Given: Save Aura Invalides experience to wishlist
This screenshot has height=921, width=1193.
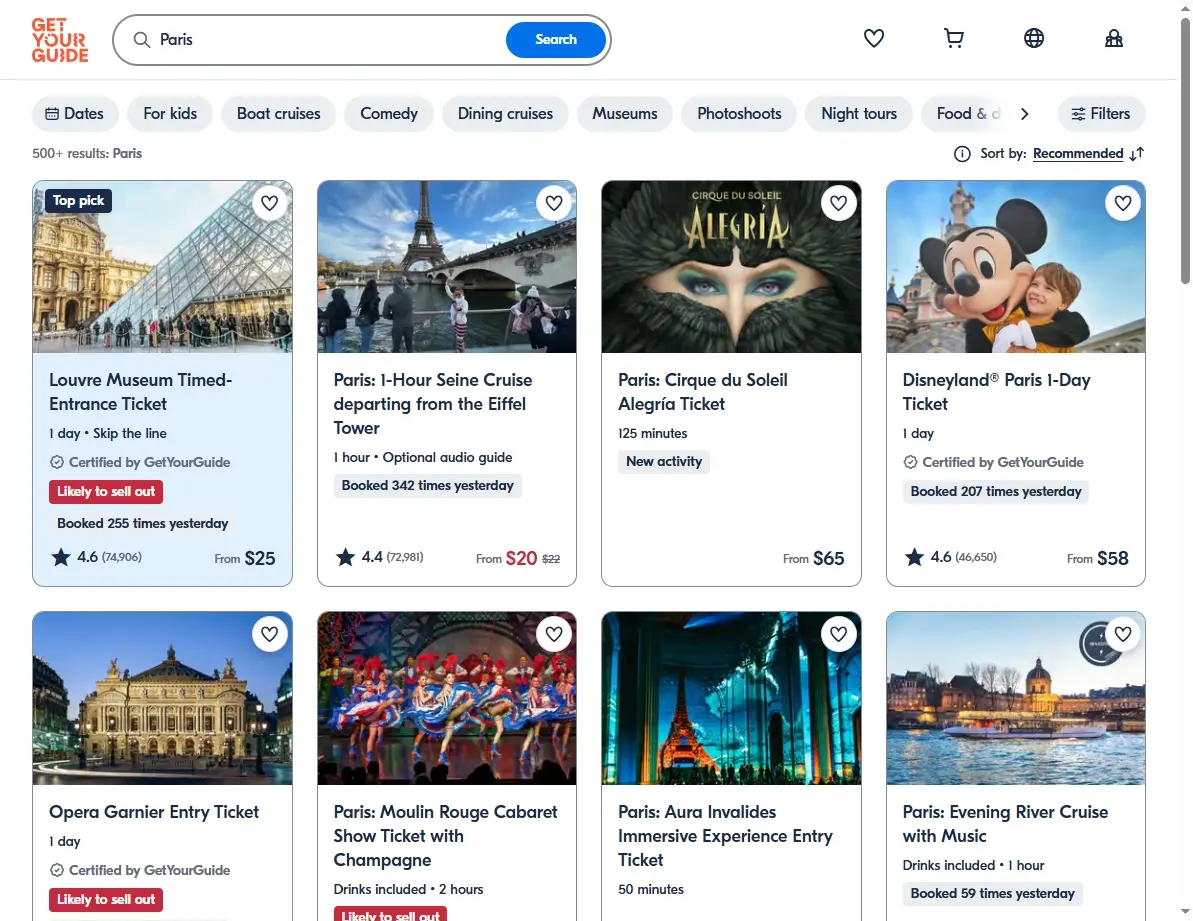Looking at the screenshot, I should point(838,634).
